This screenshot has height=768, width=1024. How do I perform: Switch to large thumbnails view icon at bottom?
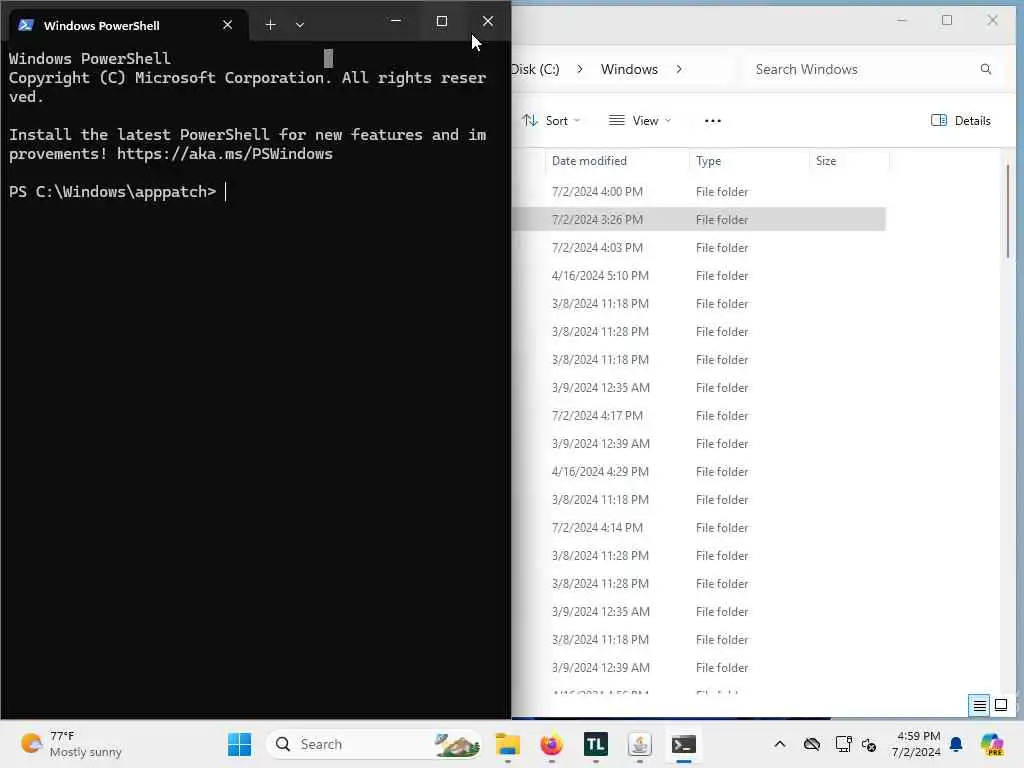(1000, 705)
